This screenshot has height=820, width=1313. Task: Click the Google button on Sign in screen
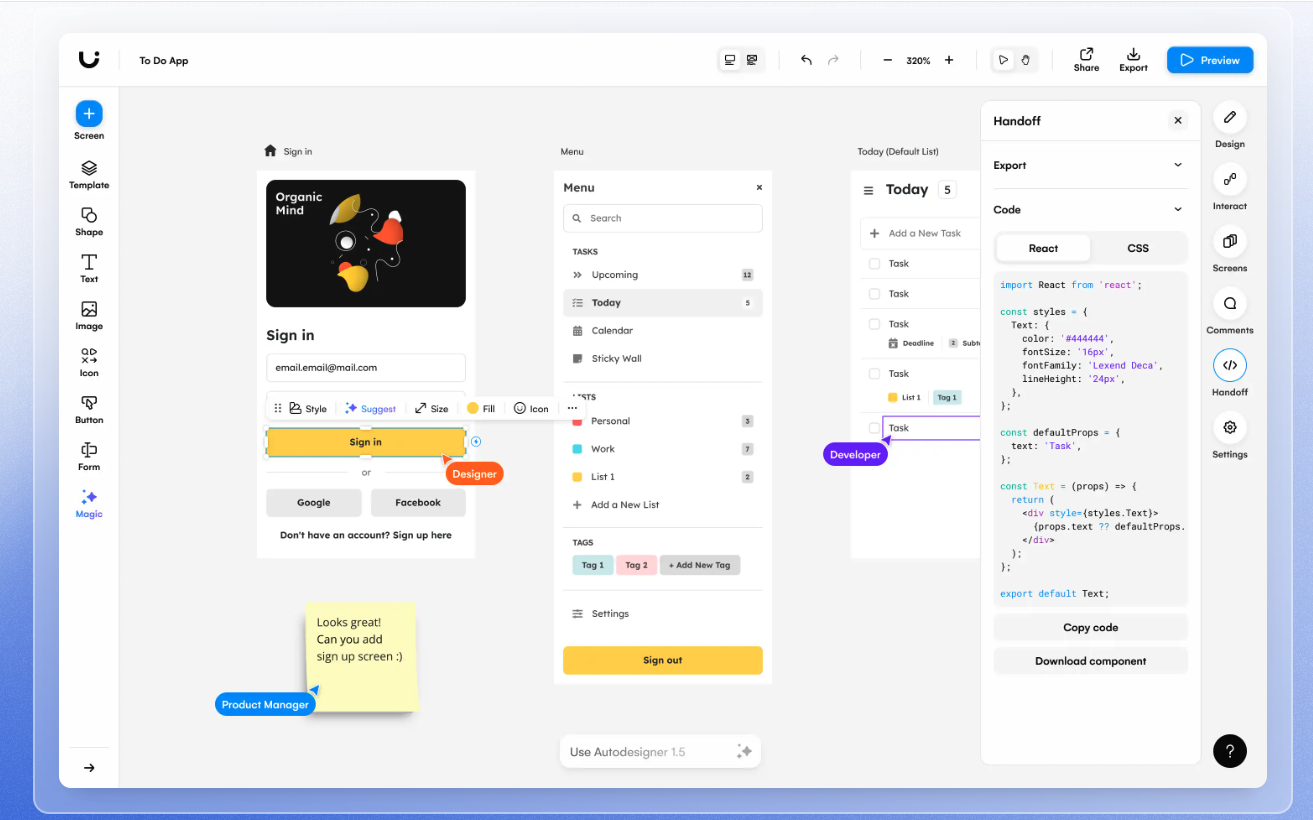314,503
